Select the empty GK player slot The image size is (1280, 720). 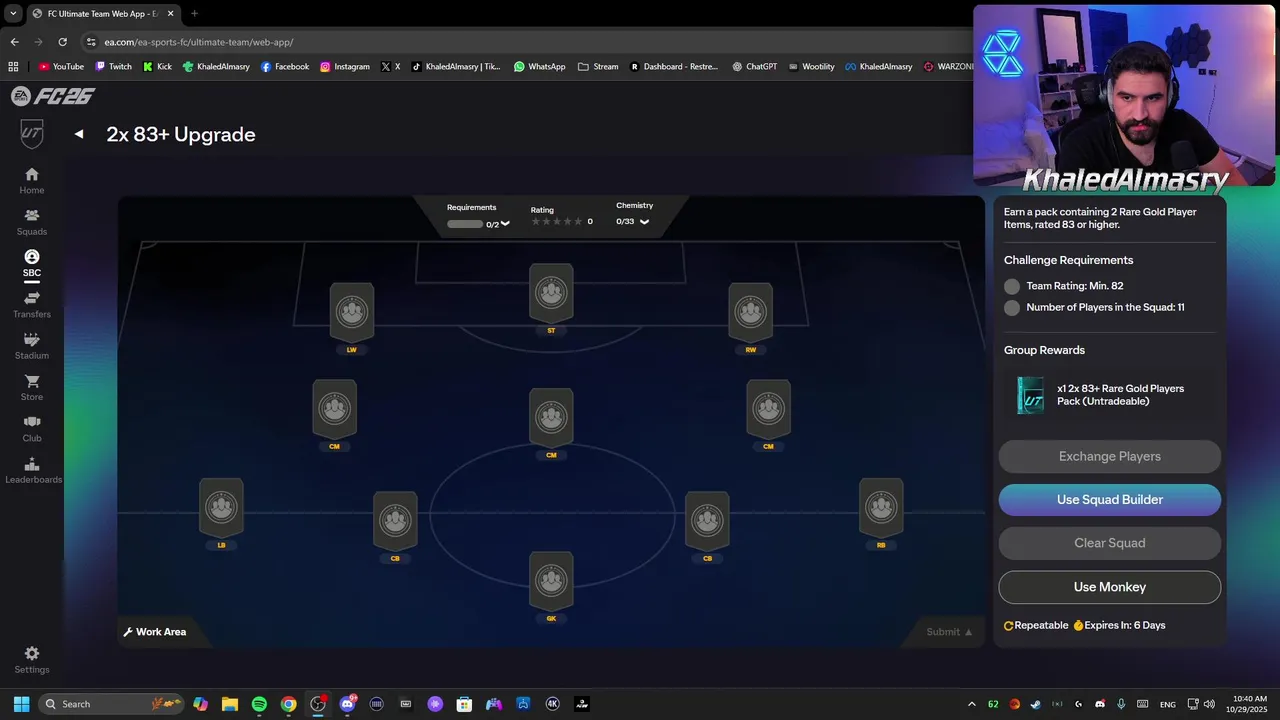pyautogui.click(x=551, y=581)
